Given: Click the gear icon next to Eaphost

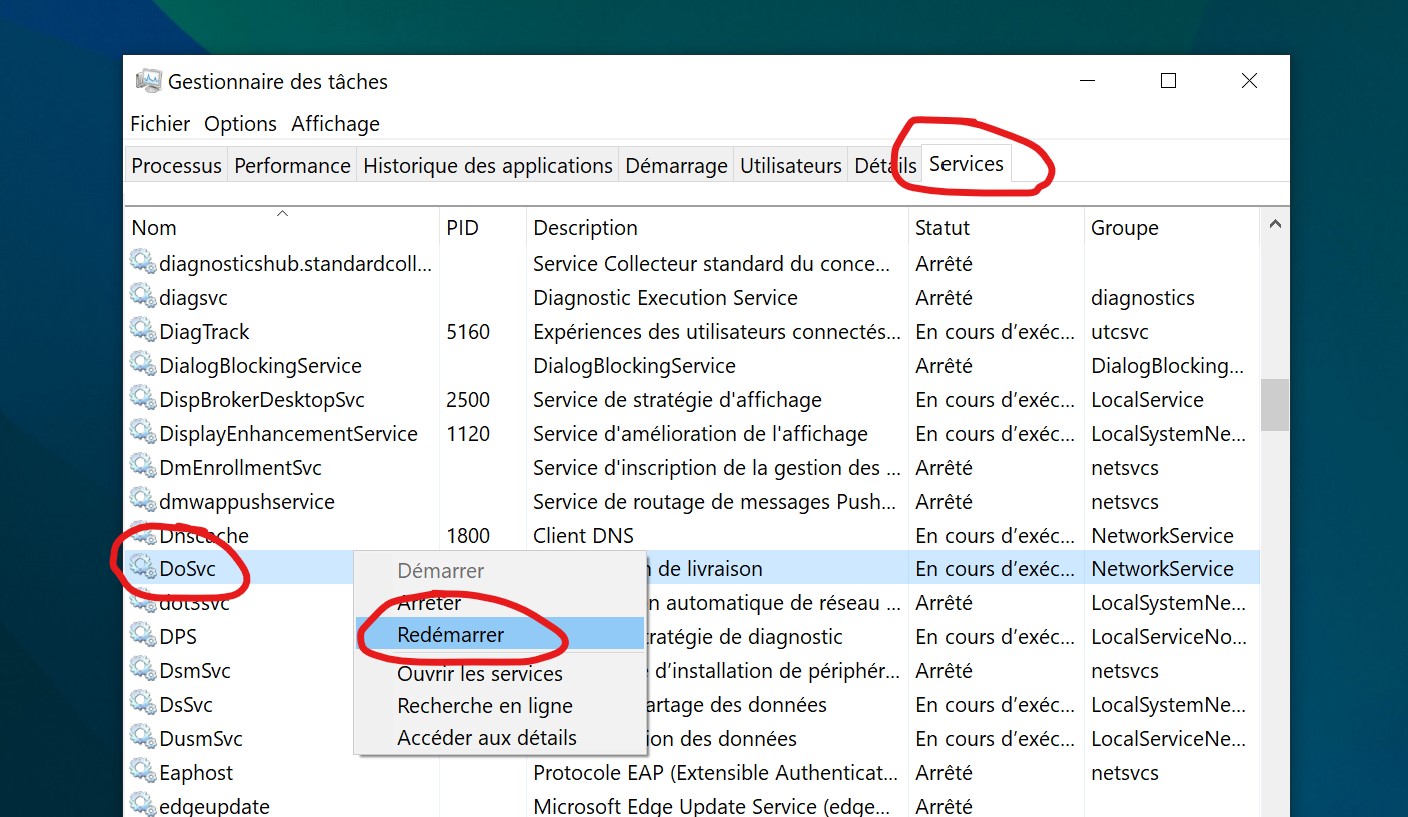Looking at the screenshot, I should 143,772.
